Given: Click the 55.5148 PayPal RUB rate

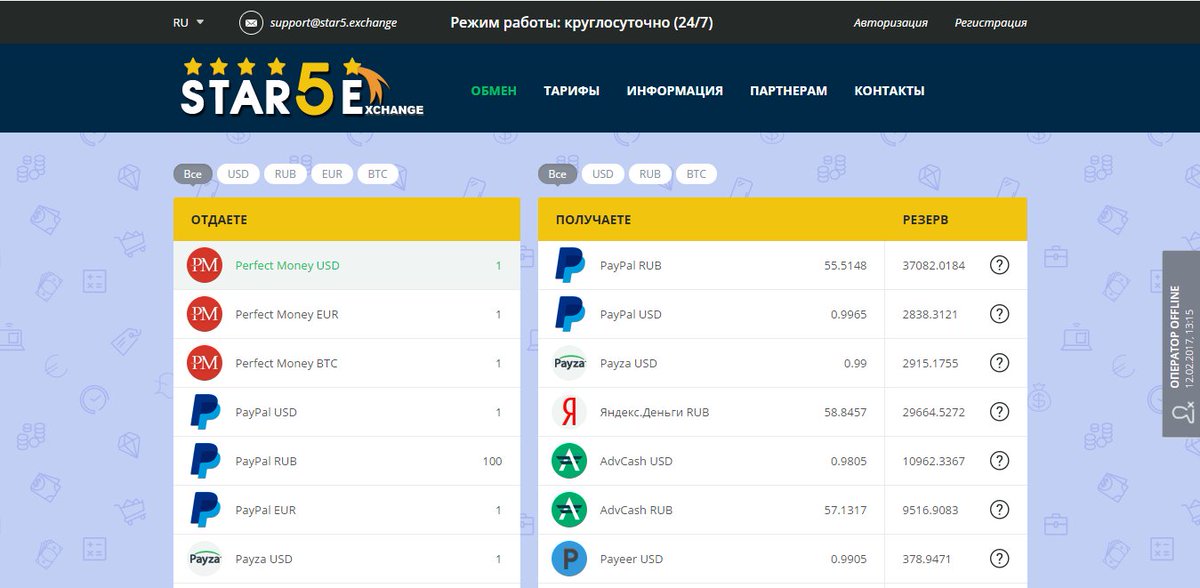Looking at the screenshot, I should click(845, 266).
